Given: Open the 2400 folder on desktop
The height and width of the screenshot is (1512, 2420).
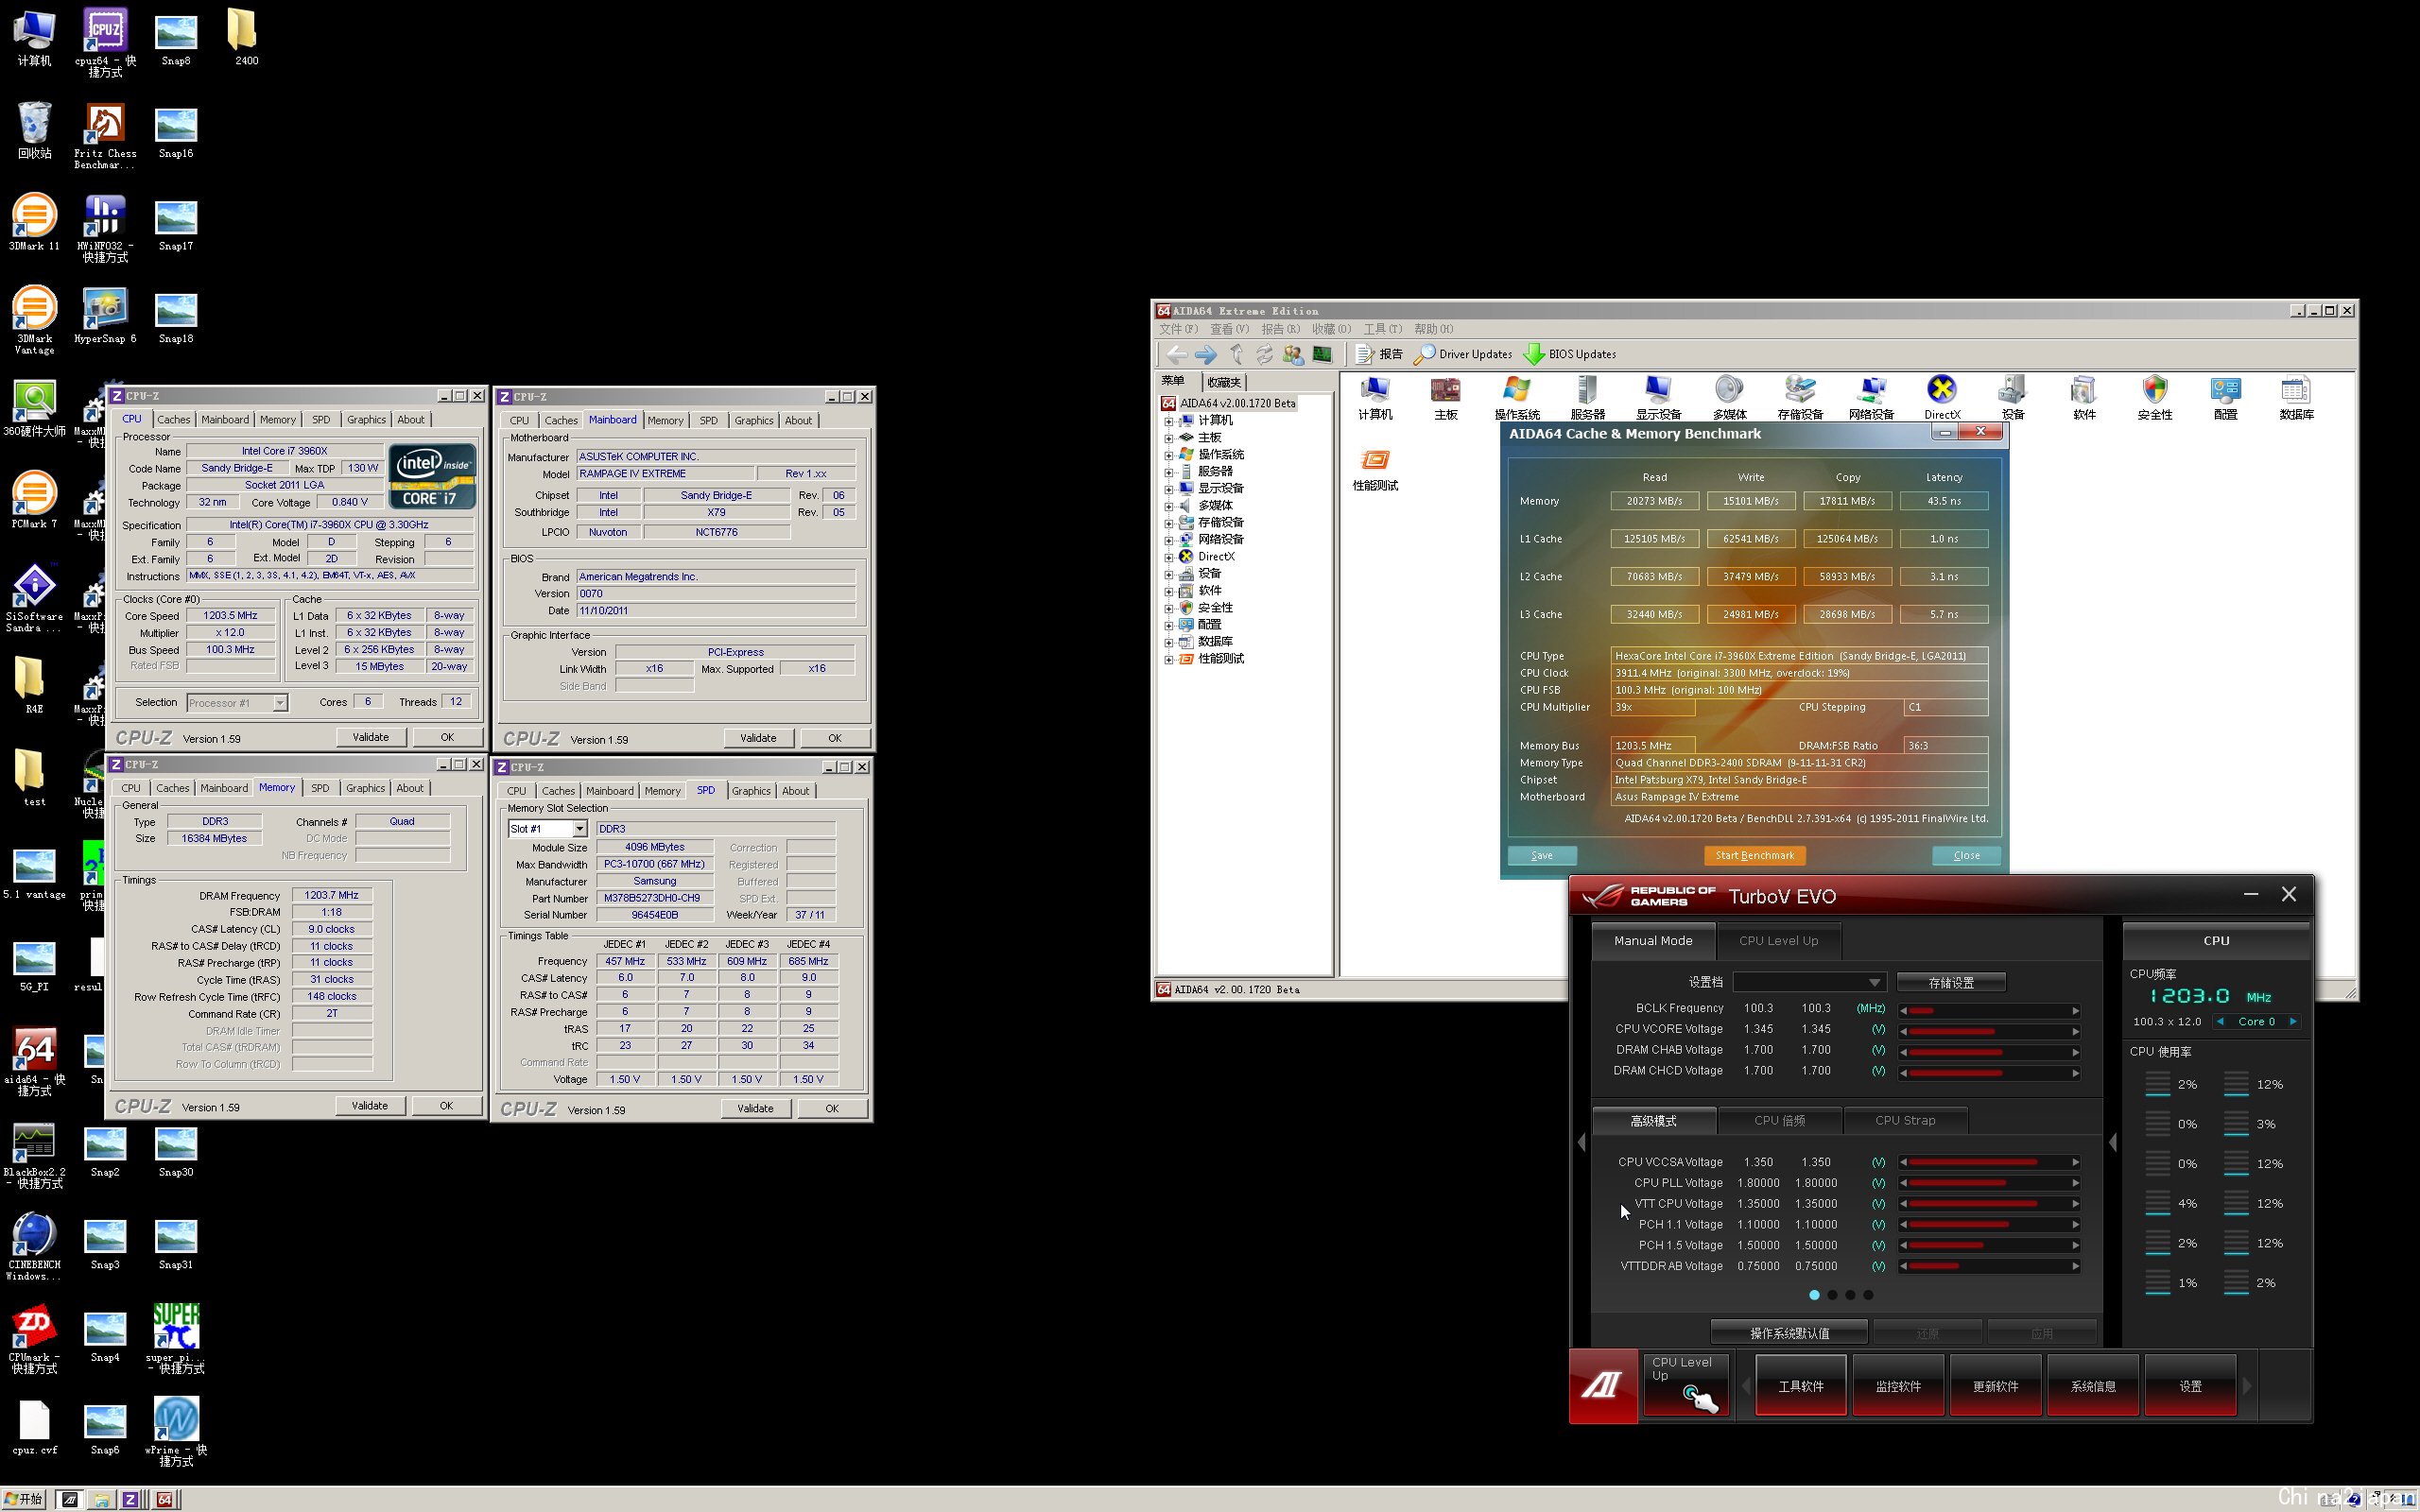Looking at the screenshot, I should click(246, 37).
